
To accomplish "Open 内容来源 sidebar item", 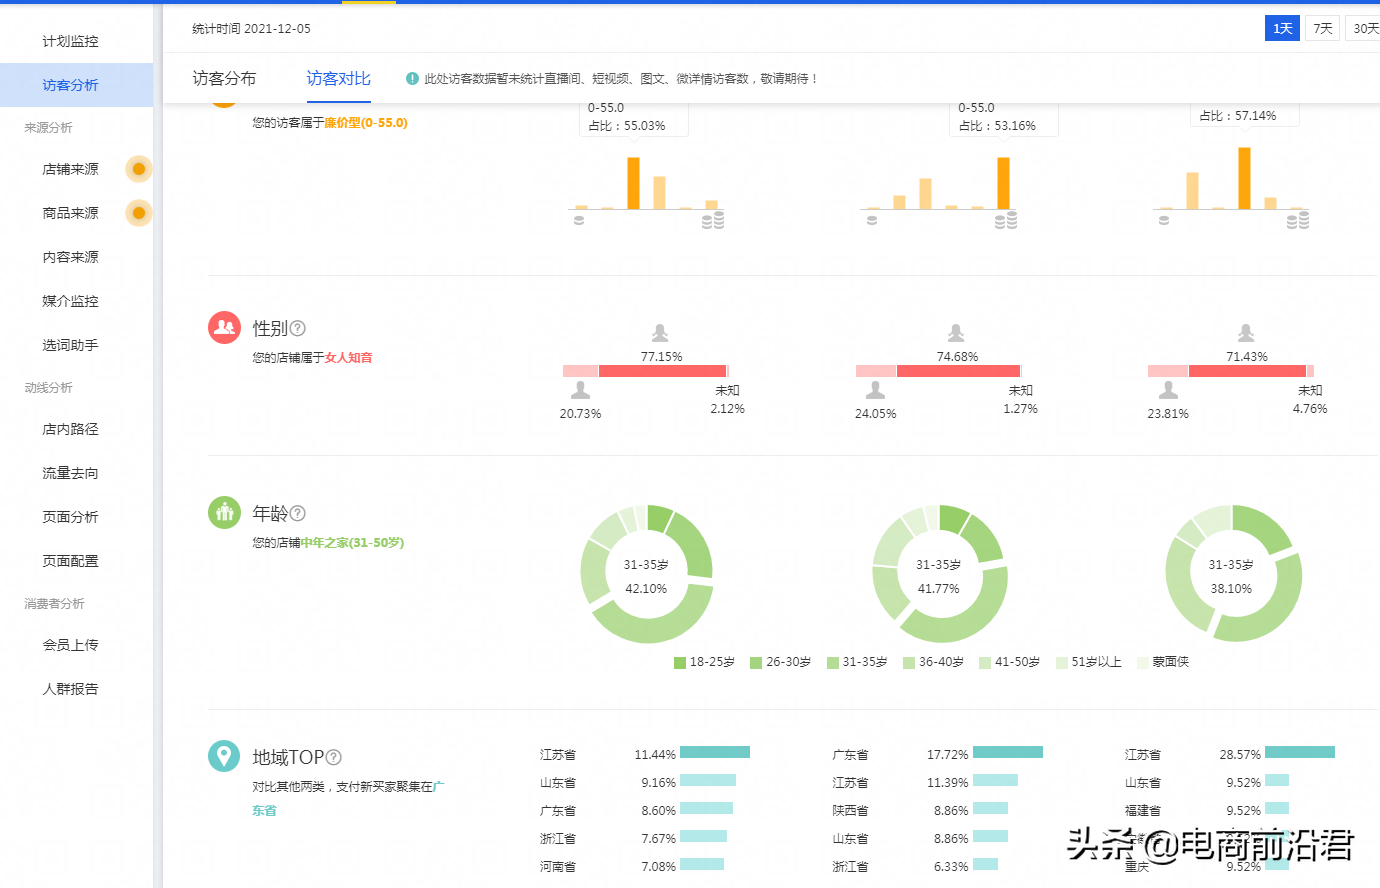I will [70, 257].
